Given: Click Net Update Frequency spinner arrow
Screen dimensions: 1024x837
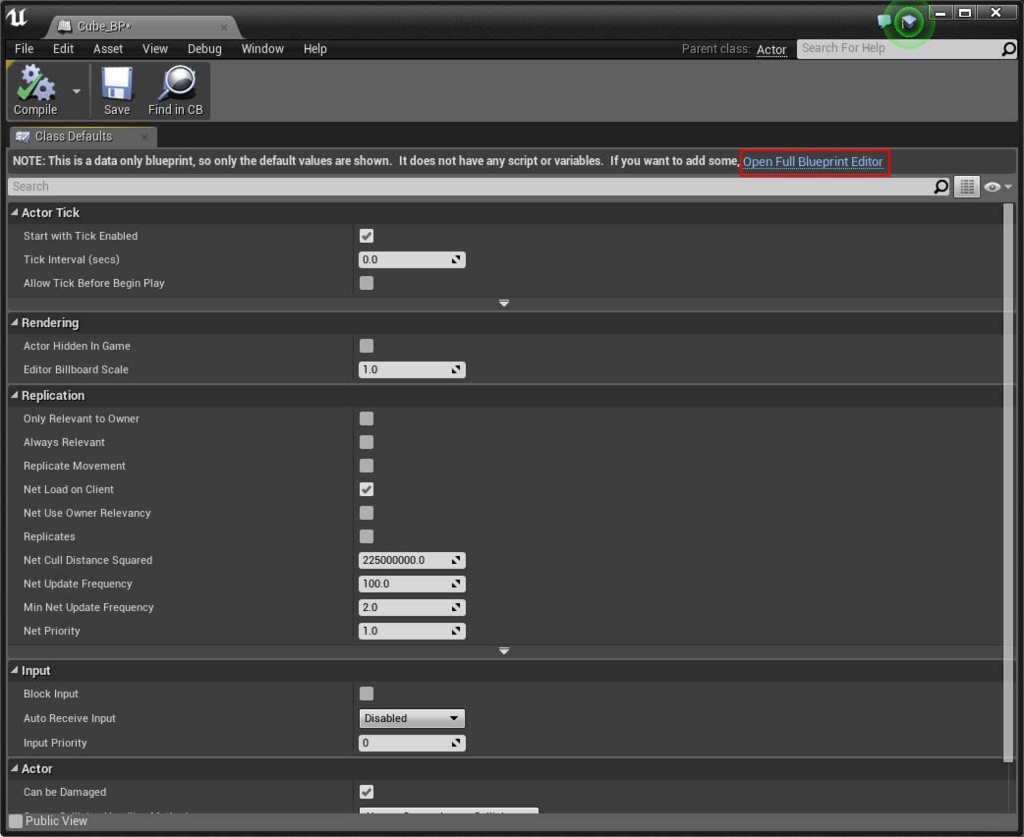Looking at the screenshot, I should tap(456, 584).
